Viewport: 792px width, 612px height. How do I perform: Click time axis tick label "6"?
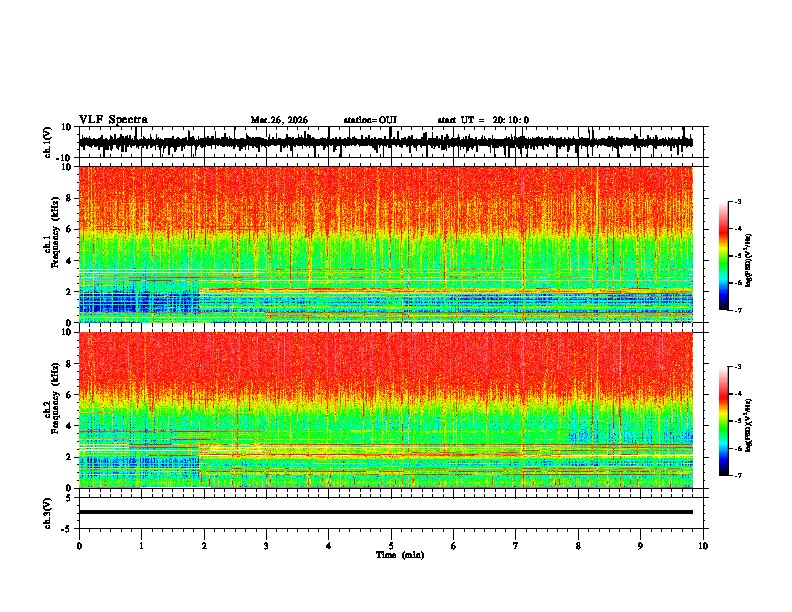click(x=454, y=546)
